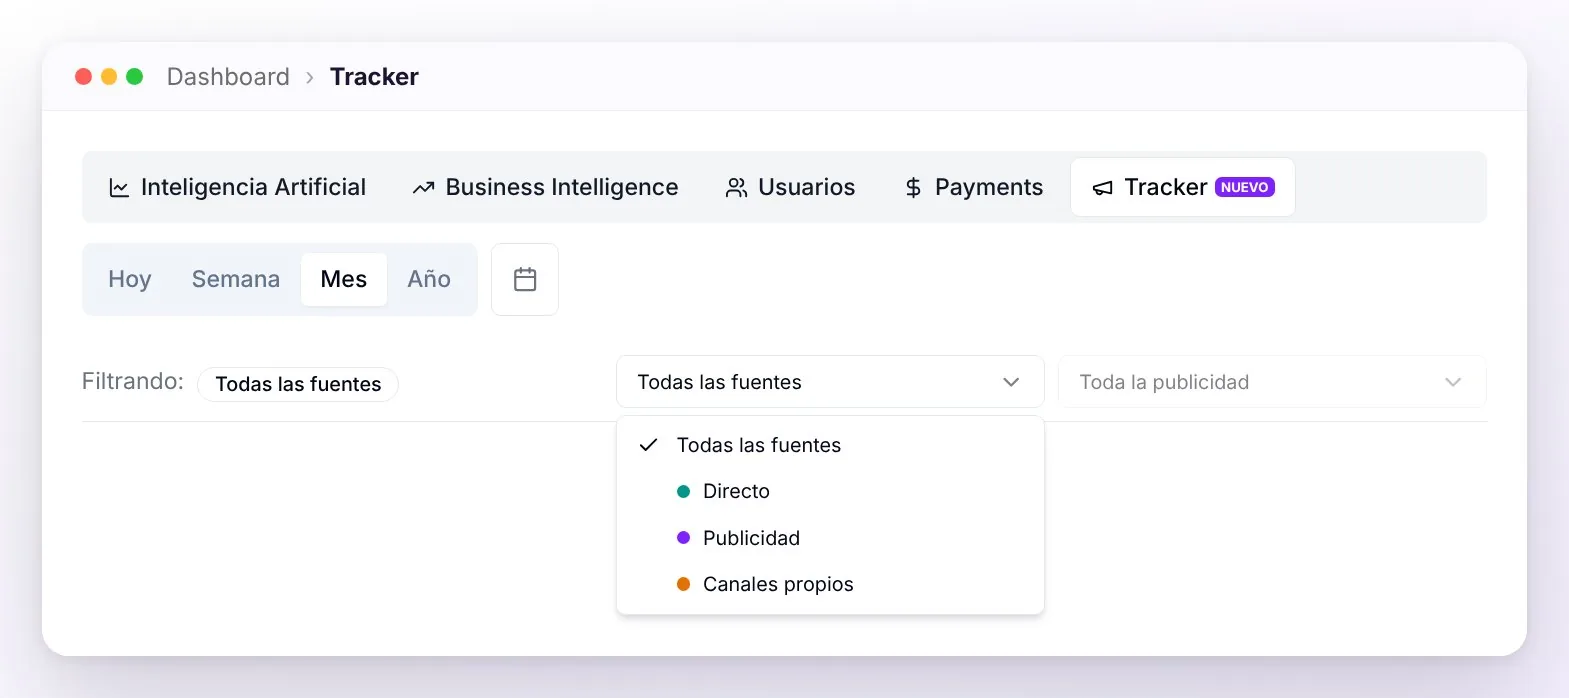
Task: Open the Business Intelligence tab
Action: (x=545, y=187)
